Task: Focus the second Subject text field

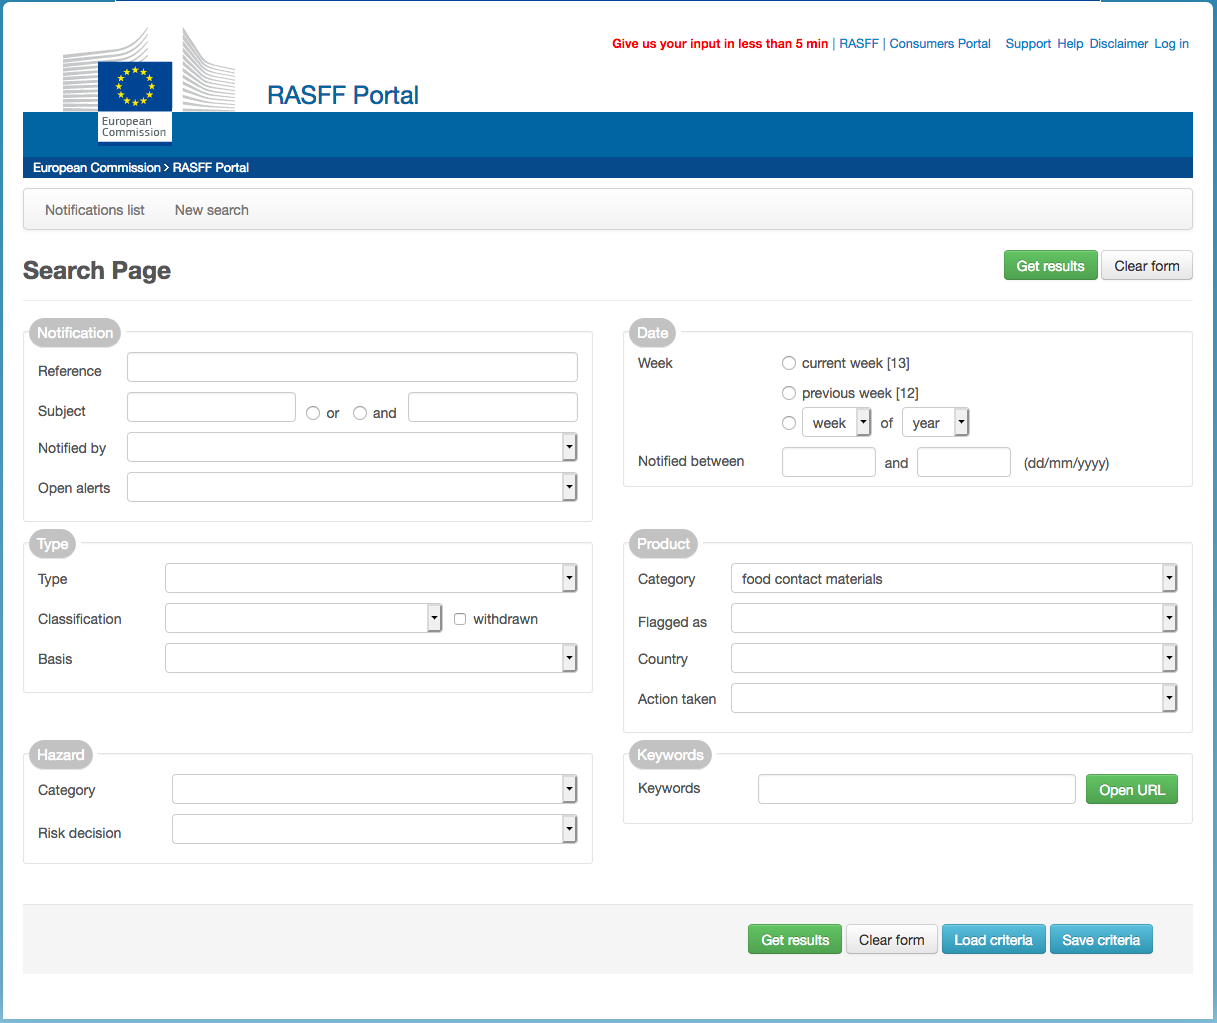Action: point(493,407)
